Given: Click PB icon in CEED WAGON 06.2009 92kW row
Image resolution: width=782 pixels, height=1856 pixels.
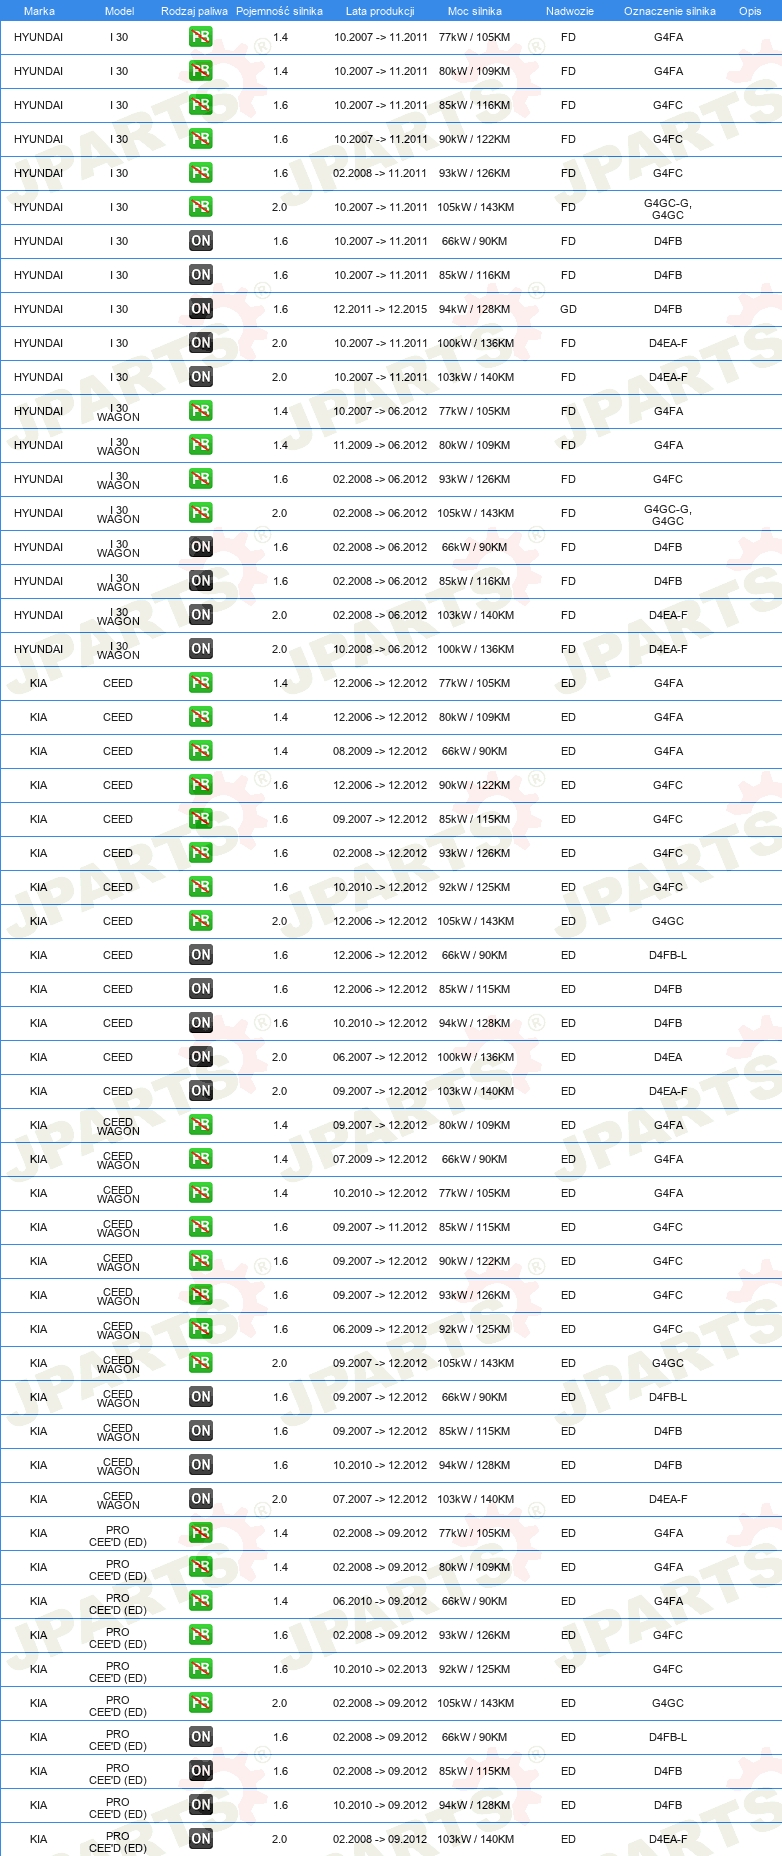Looking at the screenshot, I should pos(201,1329).
